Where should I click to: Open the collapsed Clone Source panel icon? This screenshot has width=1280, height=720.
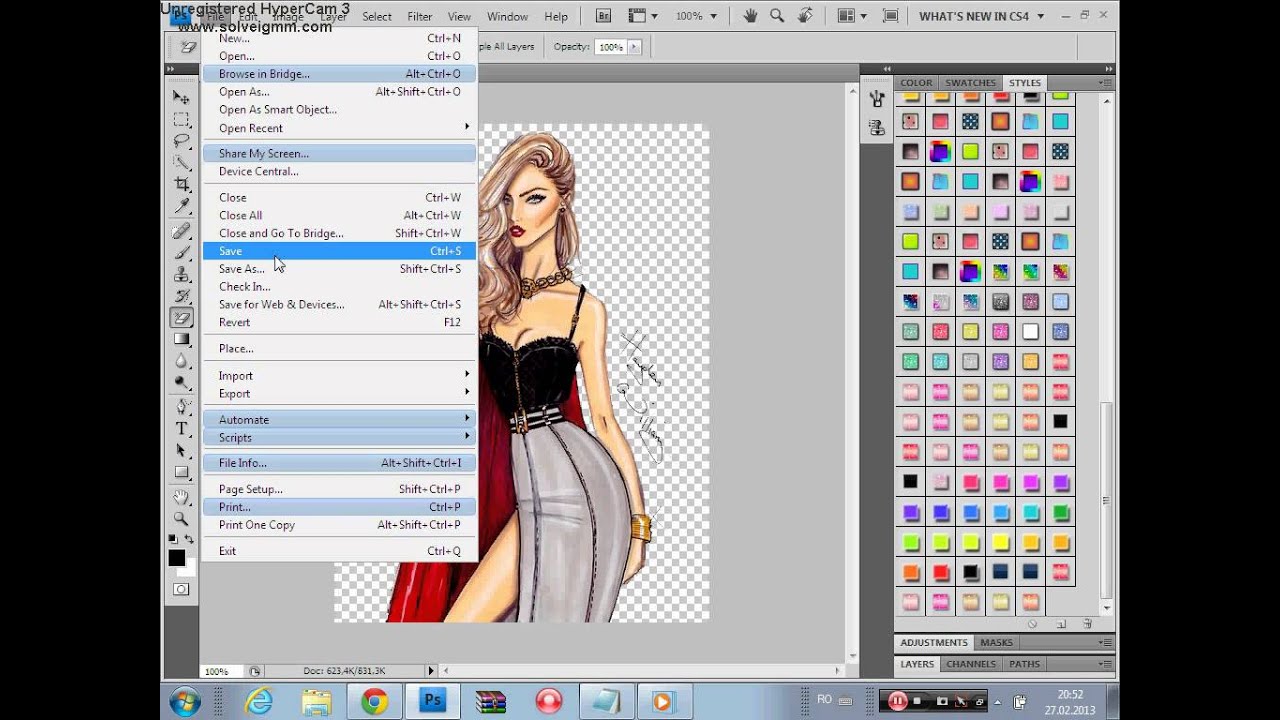[877, 127]
